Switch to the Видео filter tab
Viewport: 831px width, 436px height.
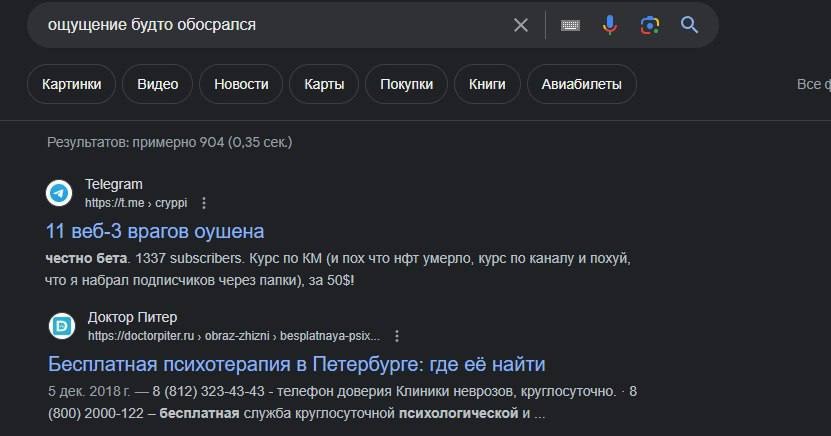click(x=158, y=84)
